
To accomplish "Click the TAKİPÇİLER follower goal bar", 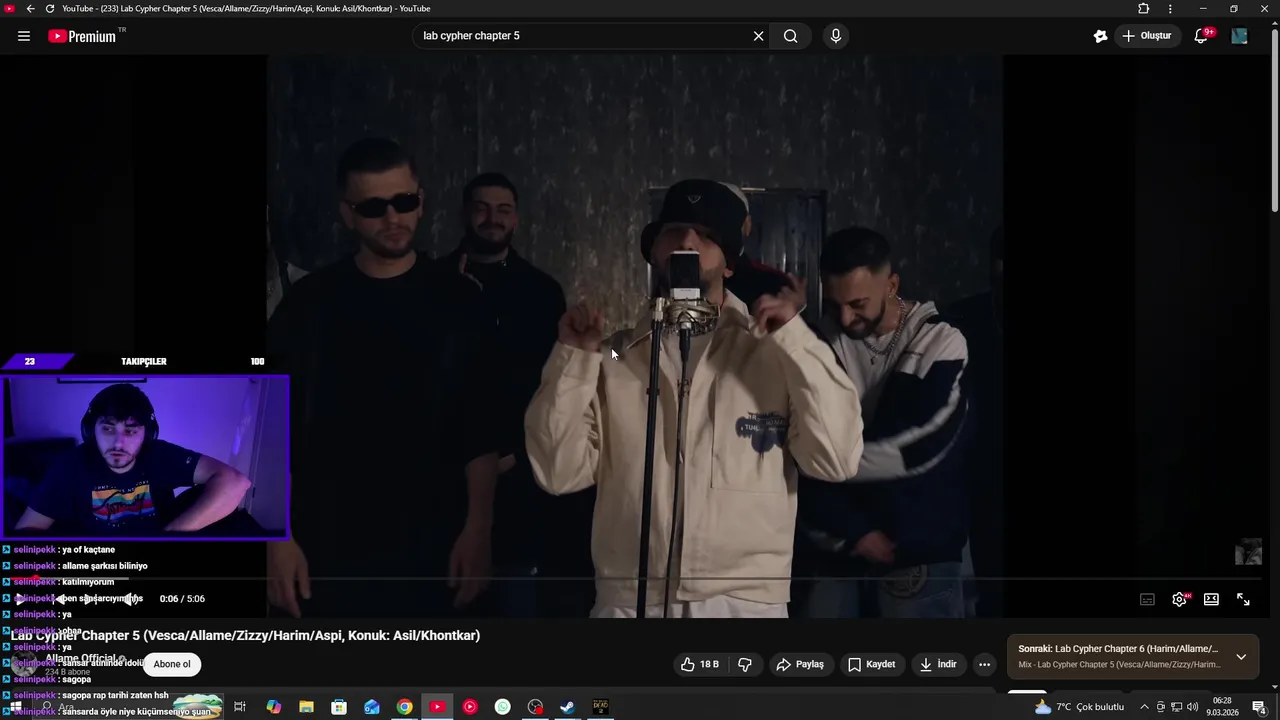I will point(144,361).
